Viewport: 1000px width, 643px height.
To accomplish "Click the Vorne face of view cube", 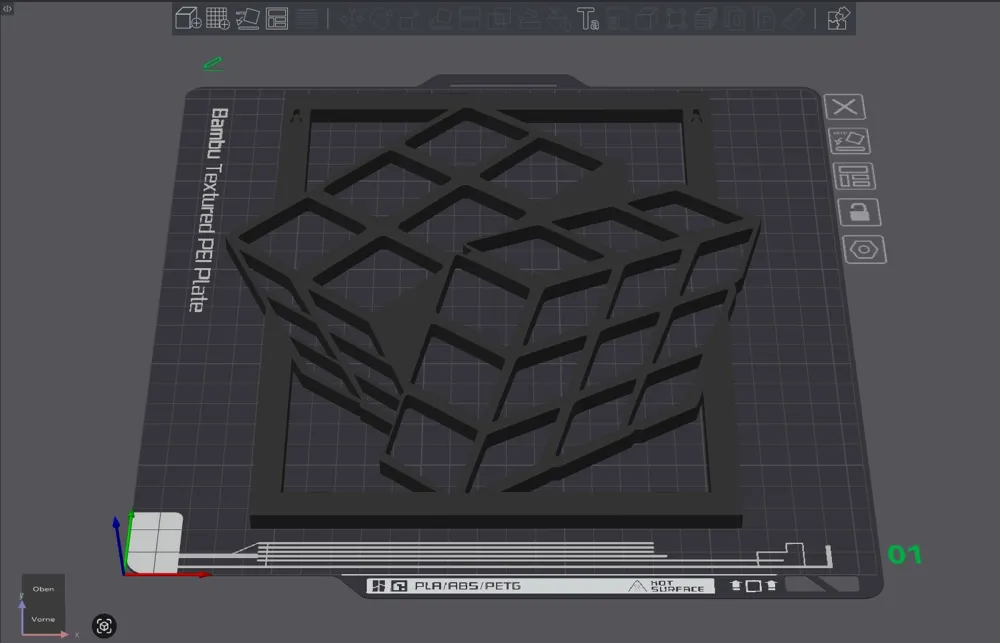I will [43, 619].
